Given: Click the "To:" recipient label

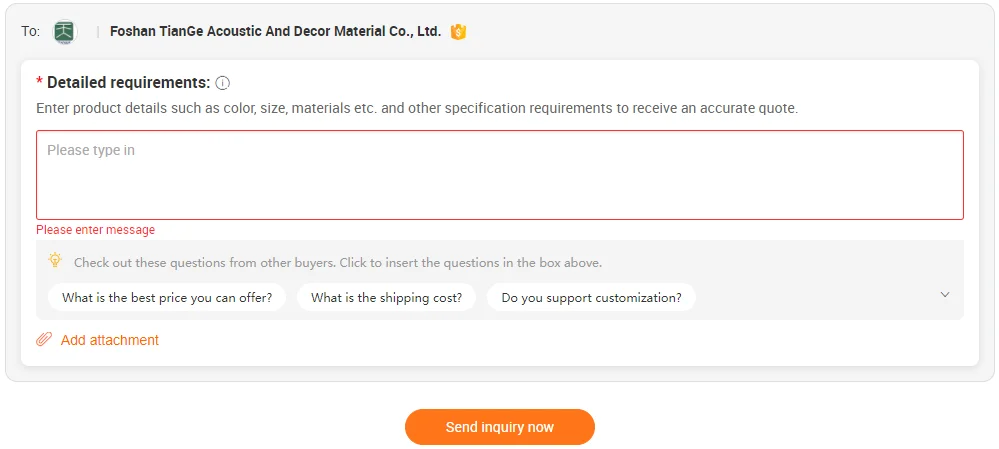Looking at the screenshot, I should pyautogui.click(x=31, y=31).
